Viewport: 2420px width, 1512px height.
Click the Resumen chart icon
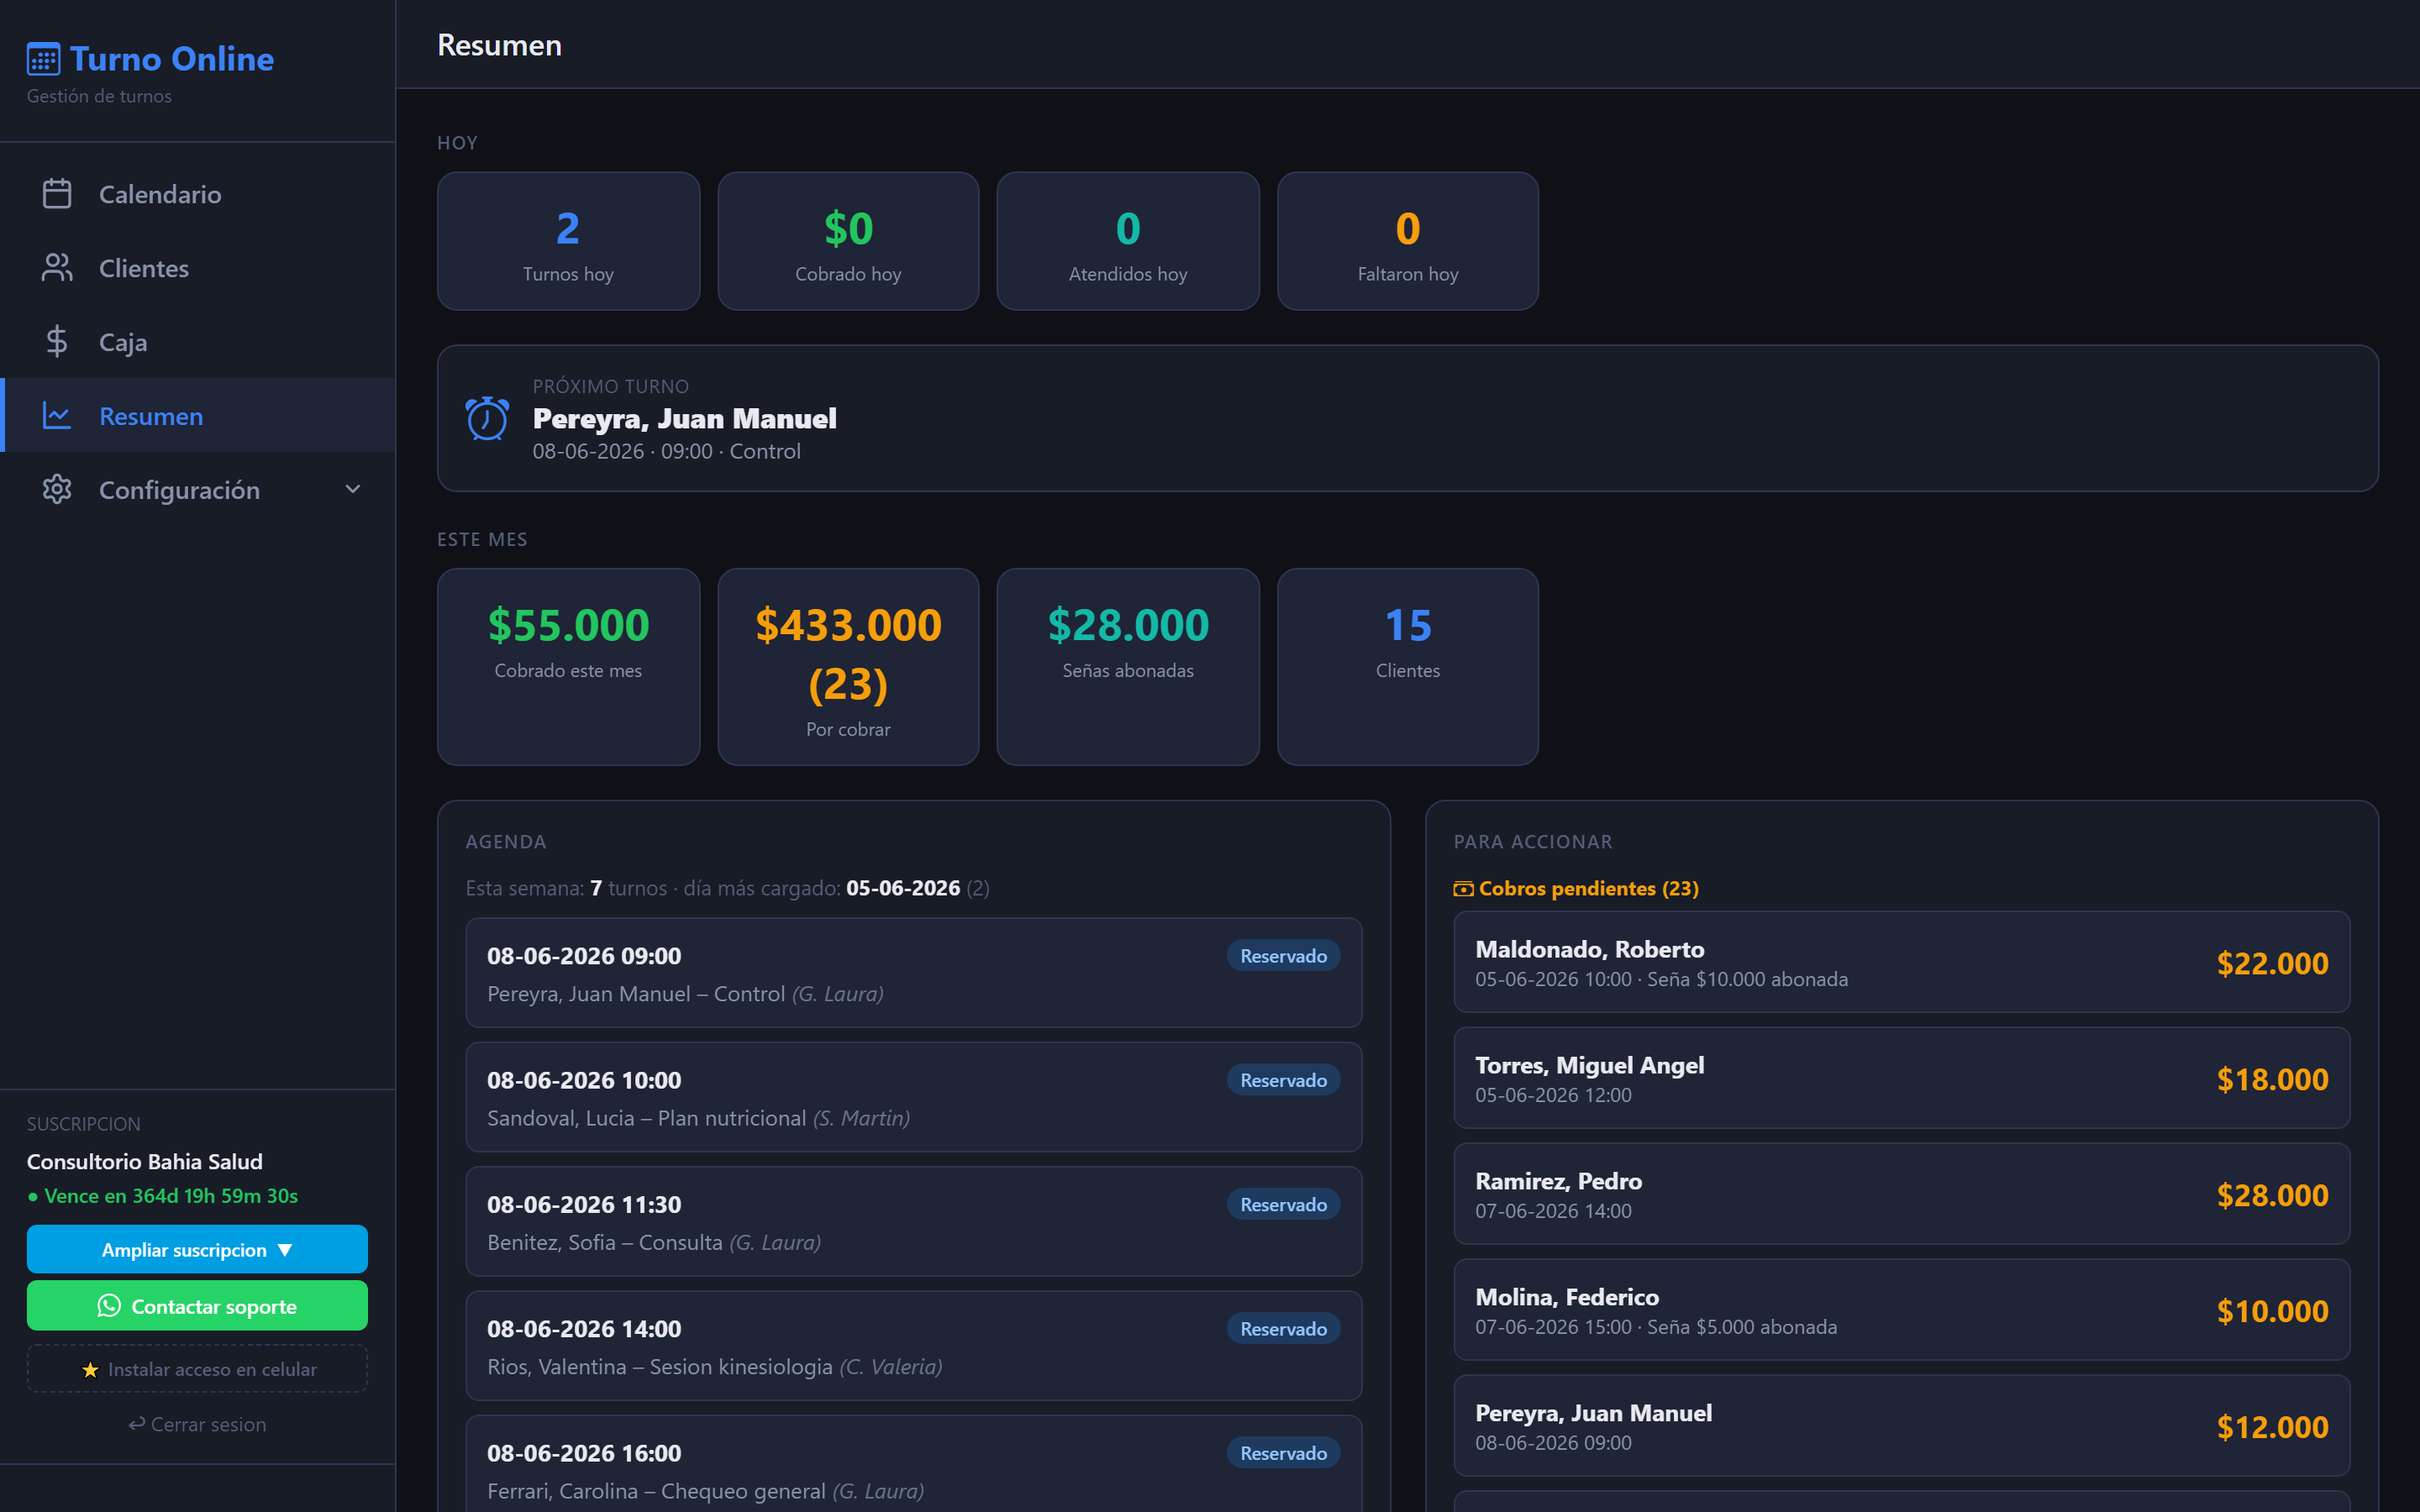pos(57,416)
